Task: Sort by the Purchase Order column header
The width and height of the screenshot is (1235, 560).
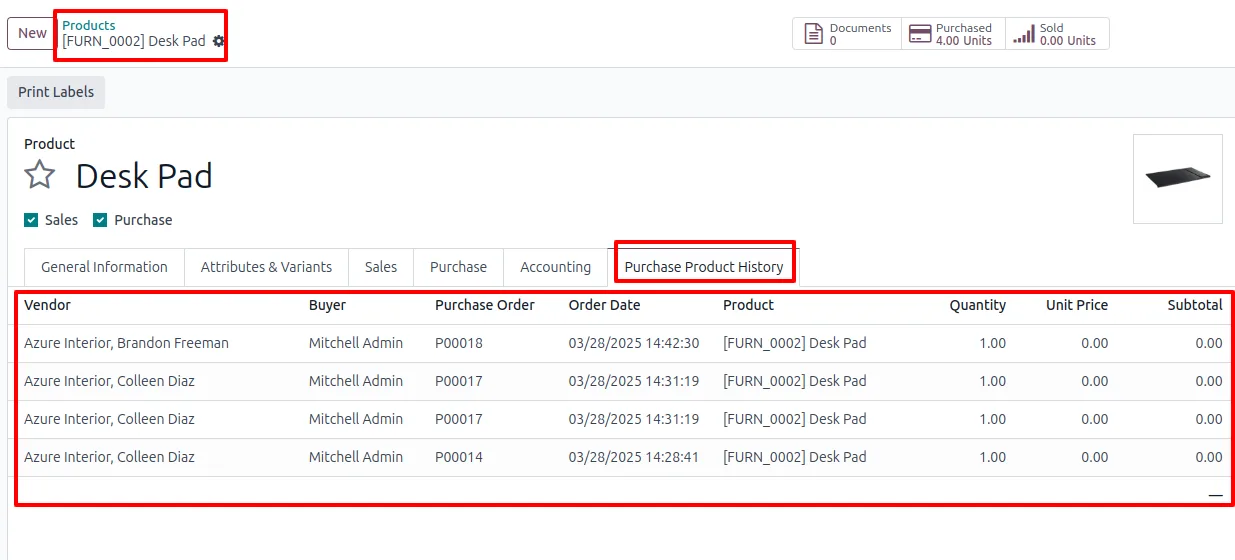Action: point(485,305)
